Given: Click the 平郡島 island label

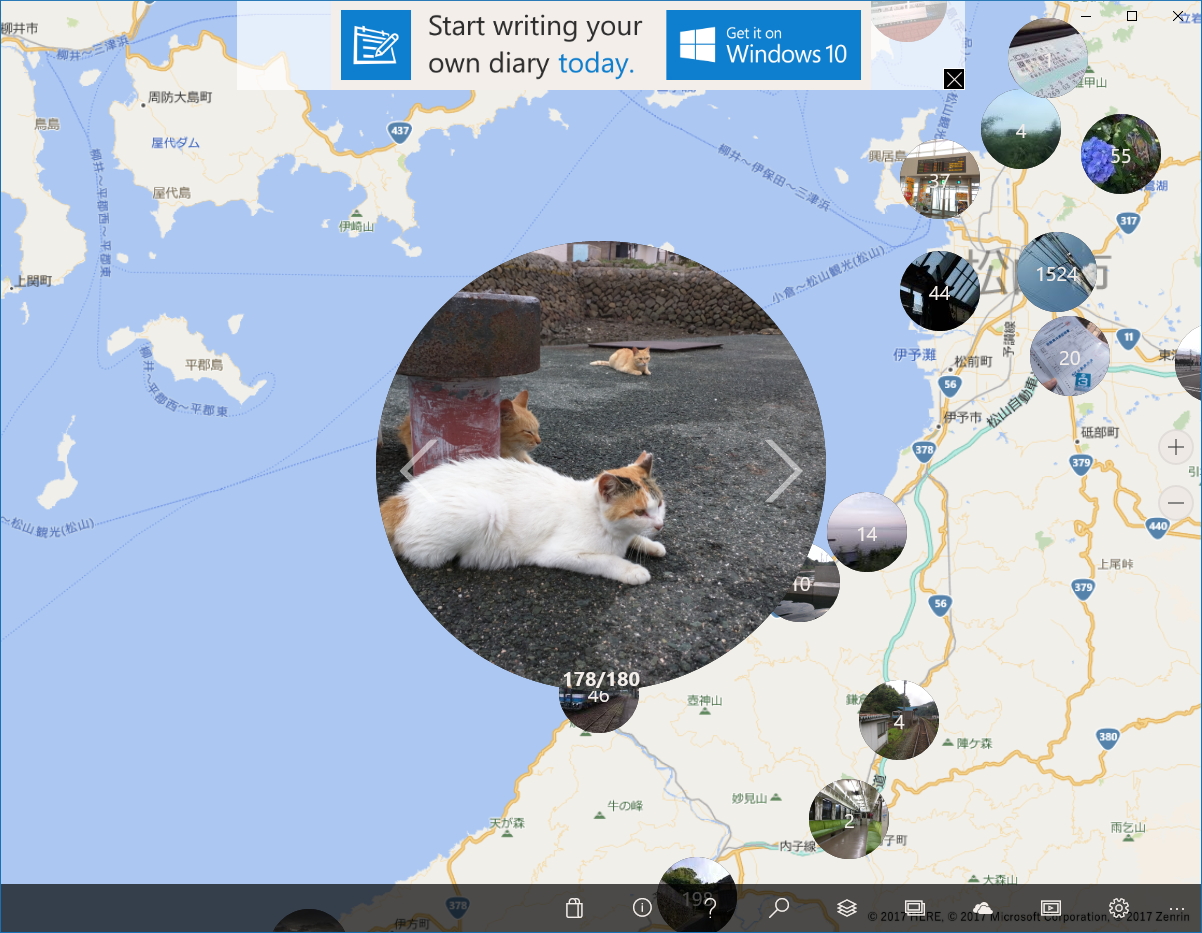Looking at the screenshot, I should pyautogui.click(x=202, y=364).
